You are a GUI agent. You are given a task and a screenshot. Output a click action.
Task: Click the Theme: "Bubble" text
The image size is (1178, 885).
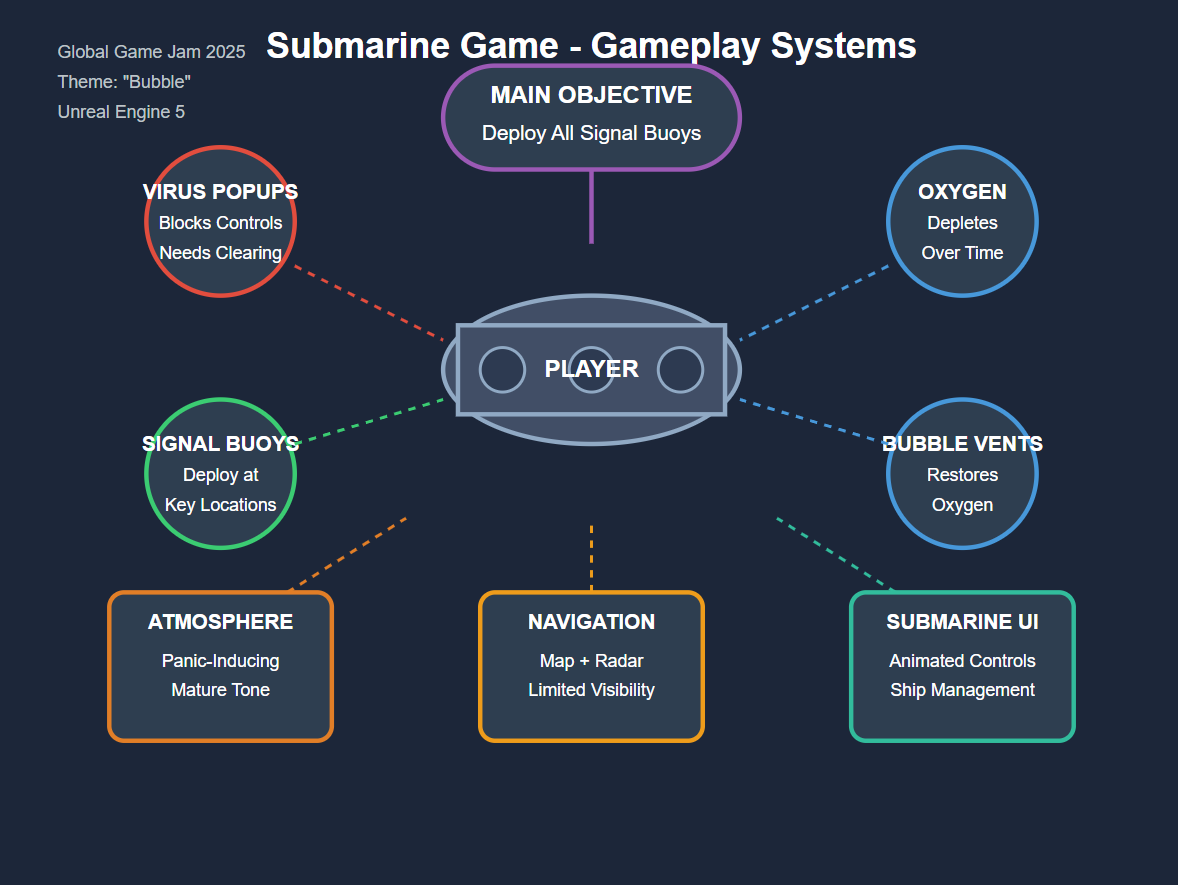124,82
